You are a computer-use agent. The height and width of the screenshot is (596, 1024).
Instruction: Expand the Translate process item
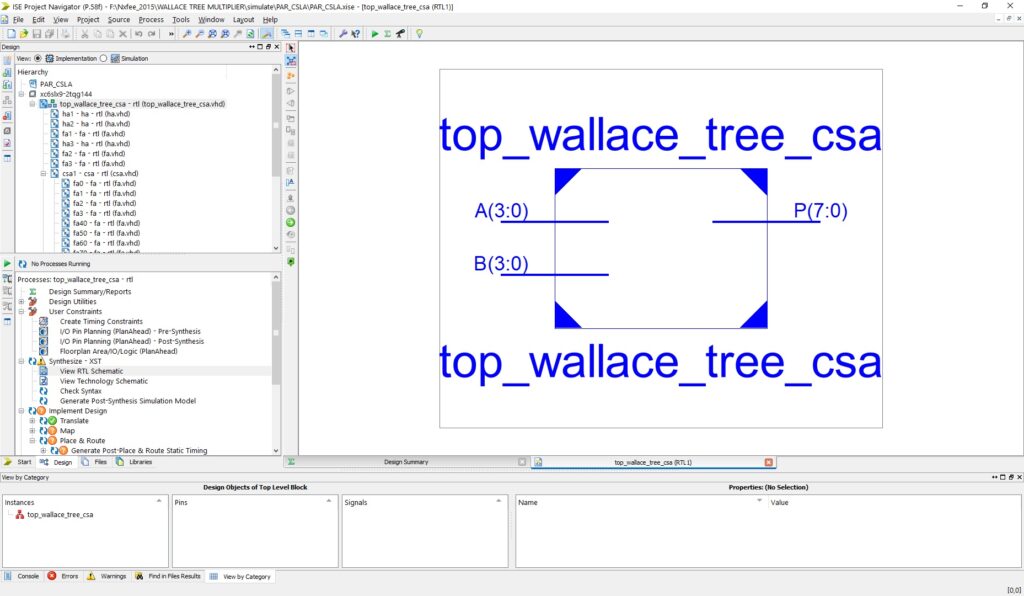point(31,421)
